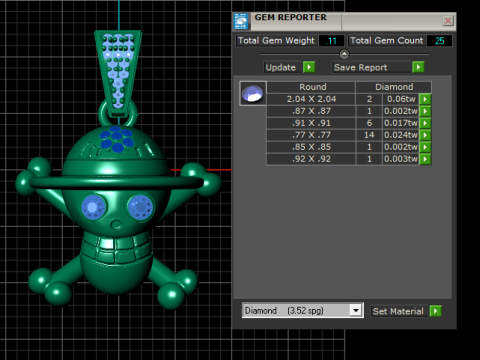Click the Total Gem Weight value .11
The height and width of the screenshot is (360, 480).
[331, 41]
